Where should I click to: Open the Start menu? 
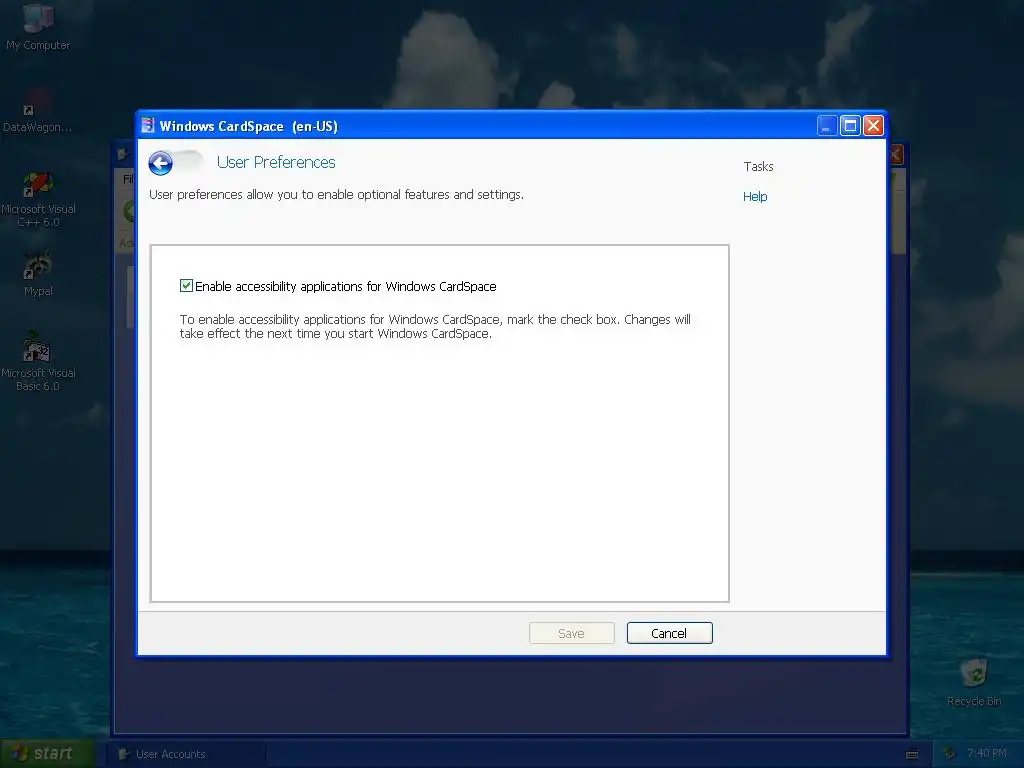click(x=47, y=754)
